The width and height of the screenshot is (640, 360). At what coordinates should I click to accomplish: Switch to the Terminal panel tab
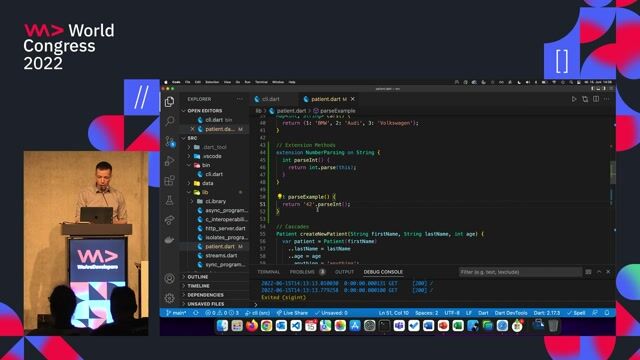[x=269, y=272]
